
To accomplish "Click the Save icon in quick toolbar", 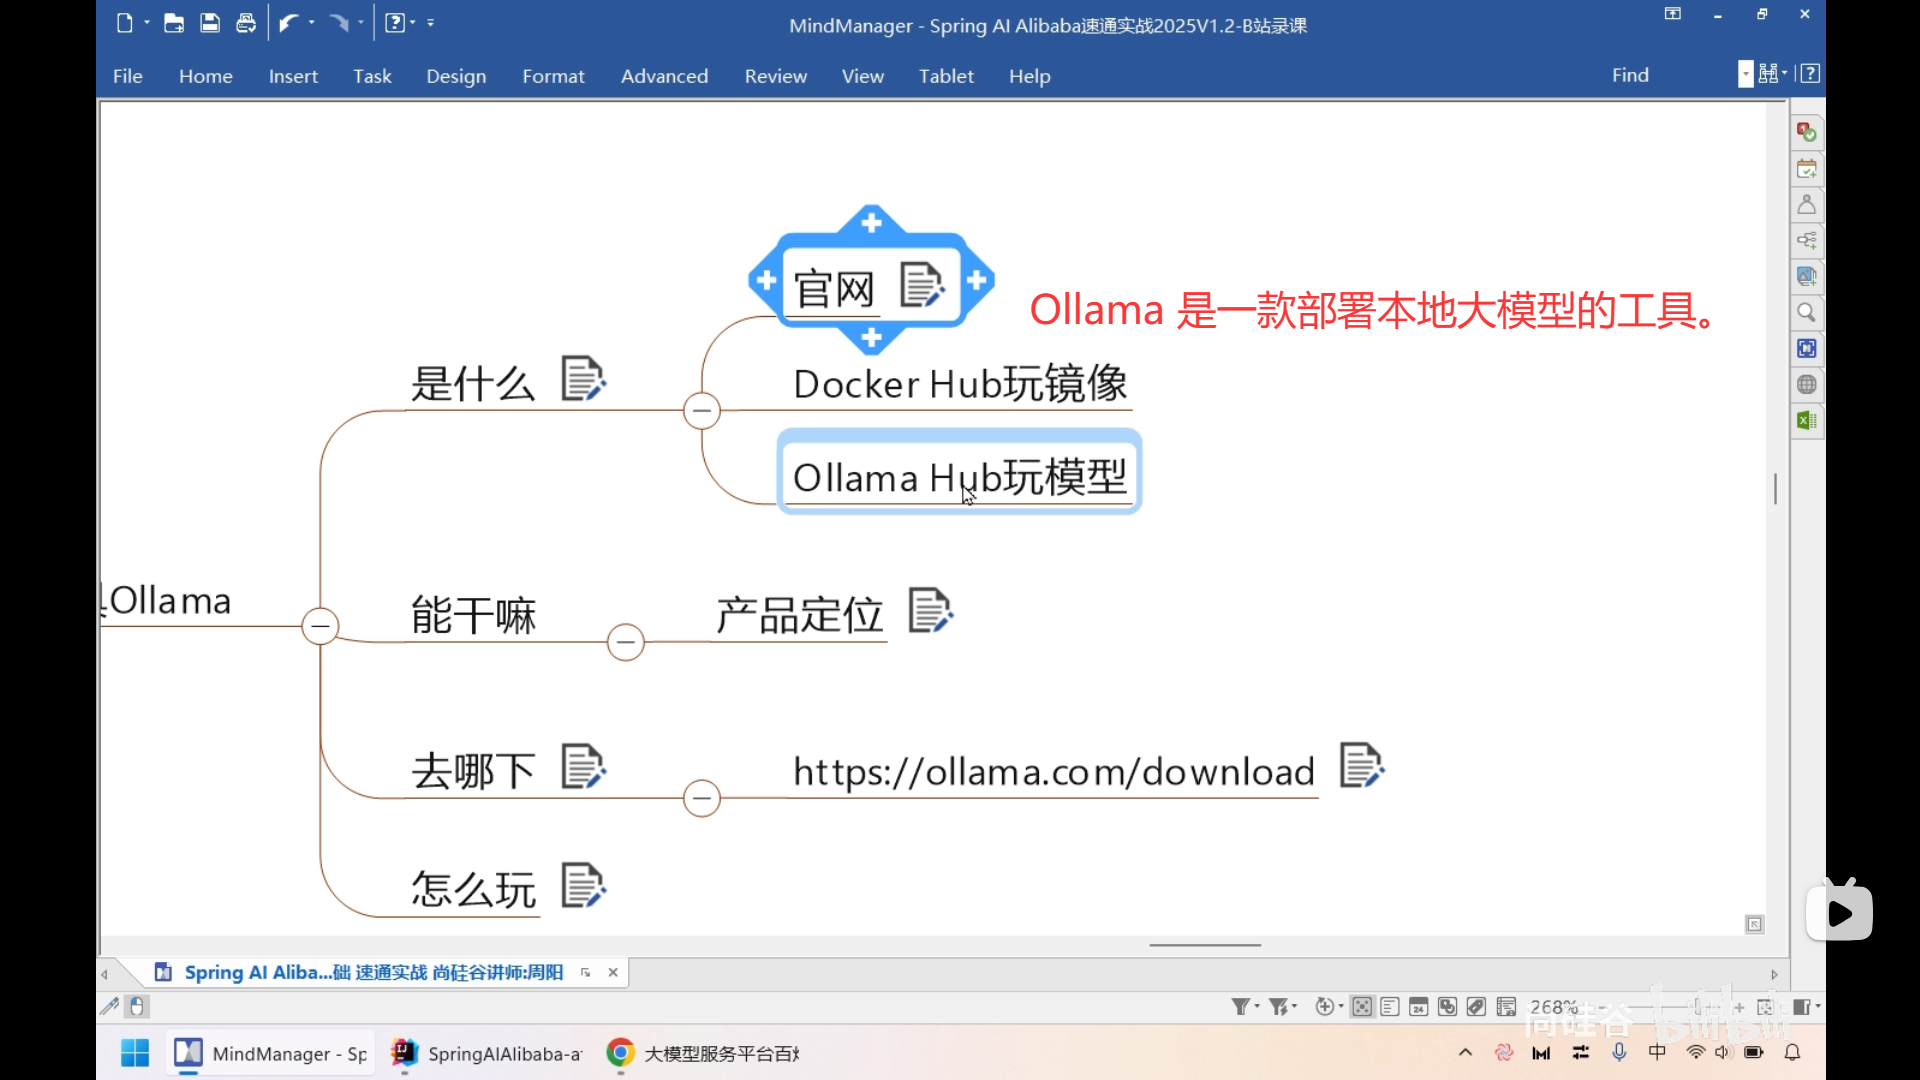I will coord(210,23).
